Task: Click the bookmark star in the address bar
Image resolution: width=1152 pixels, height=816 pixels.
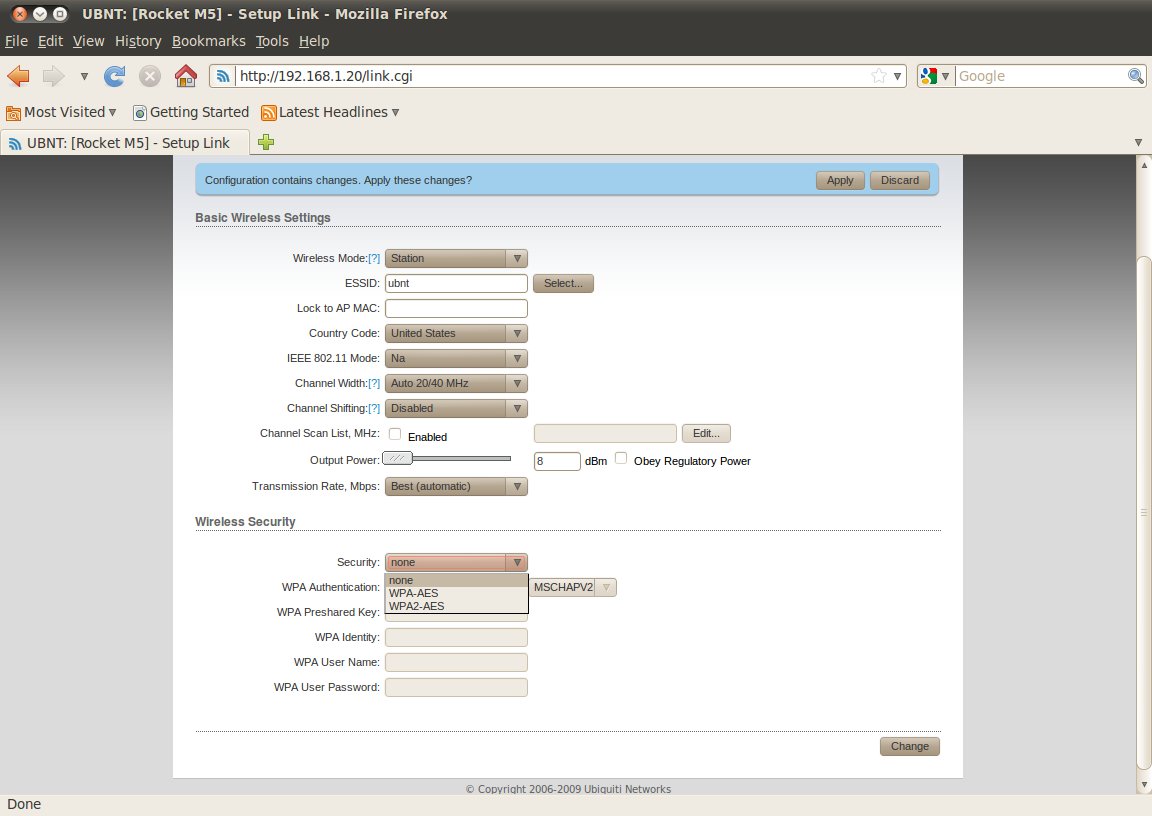Action: pos(878,76)
